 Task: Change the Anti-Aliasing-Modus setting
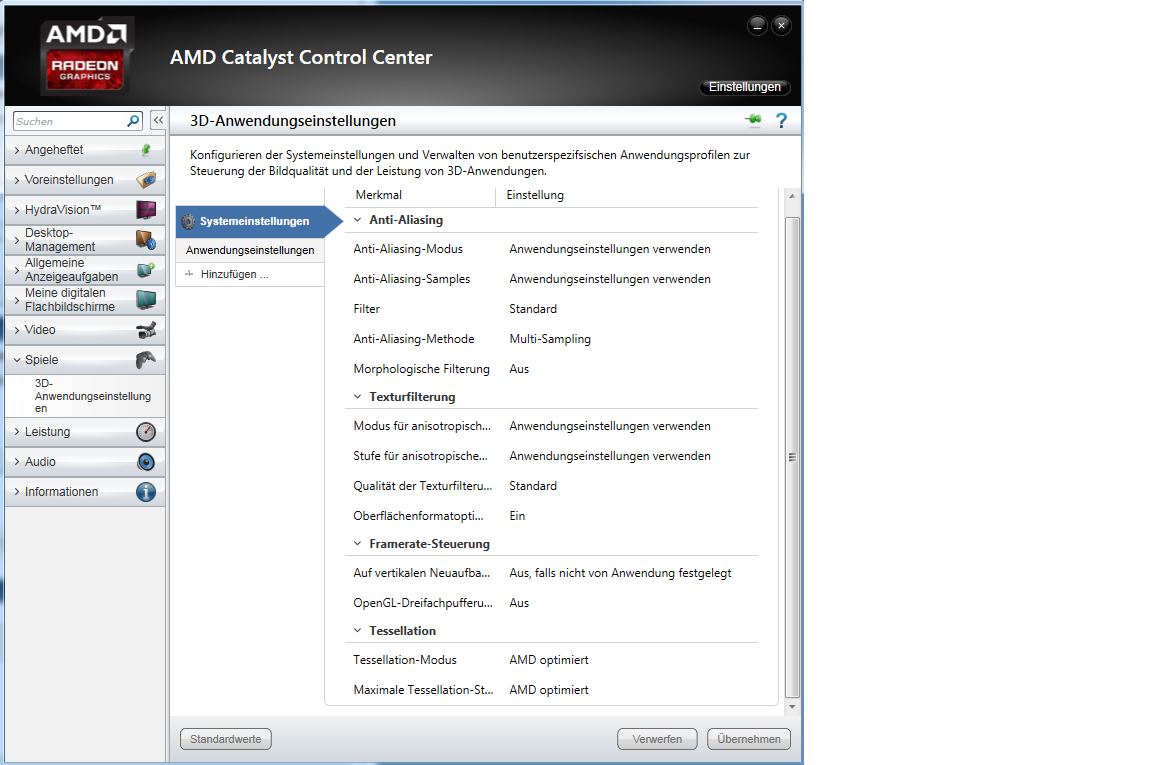click(x=610, y=249)
